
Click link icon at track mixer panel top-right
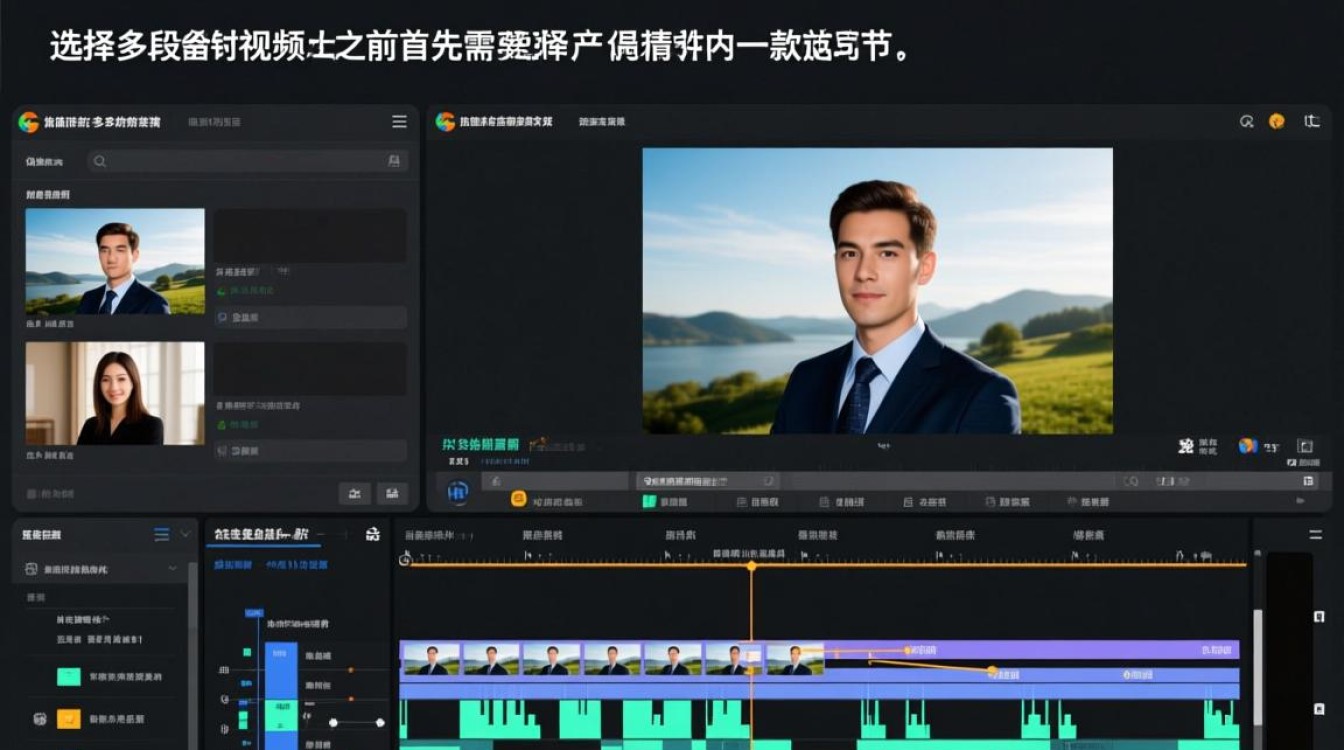373,535
